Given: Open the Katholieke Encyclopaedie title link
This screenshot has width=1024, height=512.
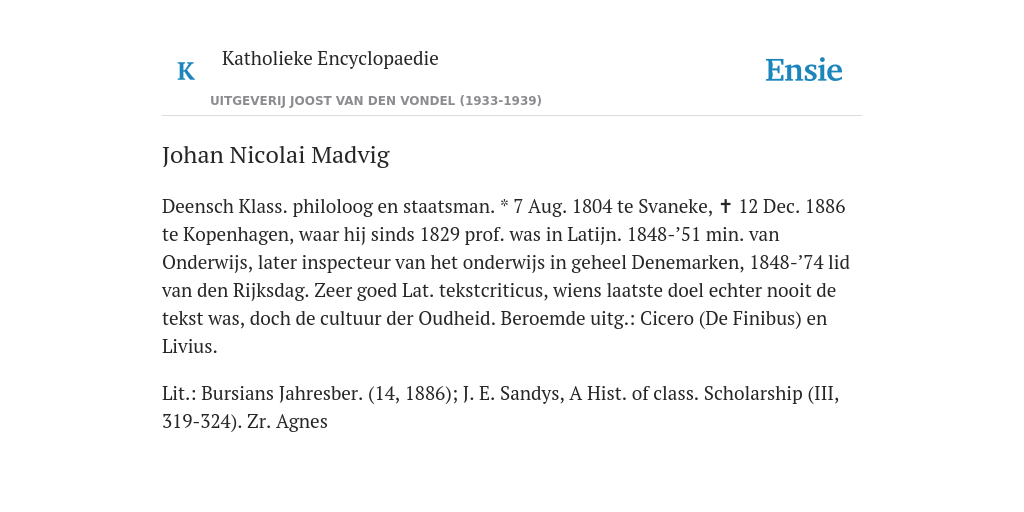Looking at the screenshot, I should 330,58.
